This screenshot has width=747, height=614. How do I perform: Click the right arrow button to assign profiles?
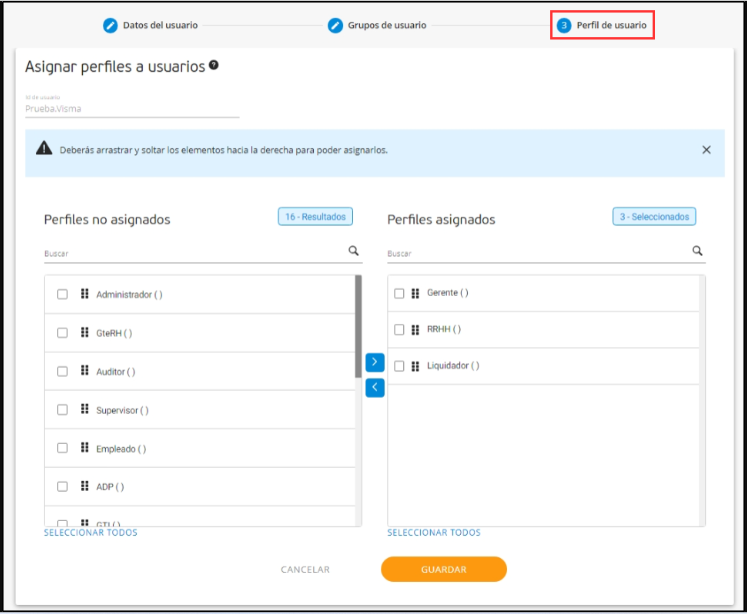375,362
